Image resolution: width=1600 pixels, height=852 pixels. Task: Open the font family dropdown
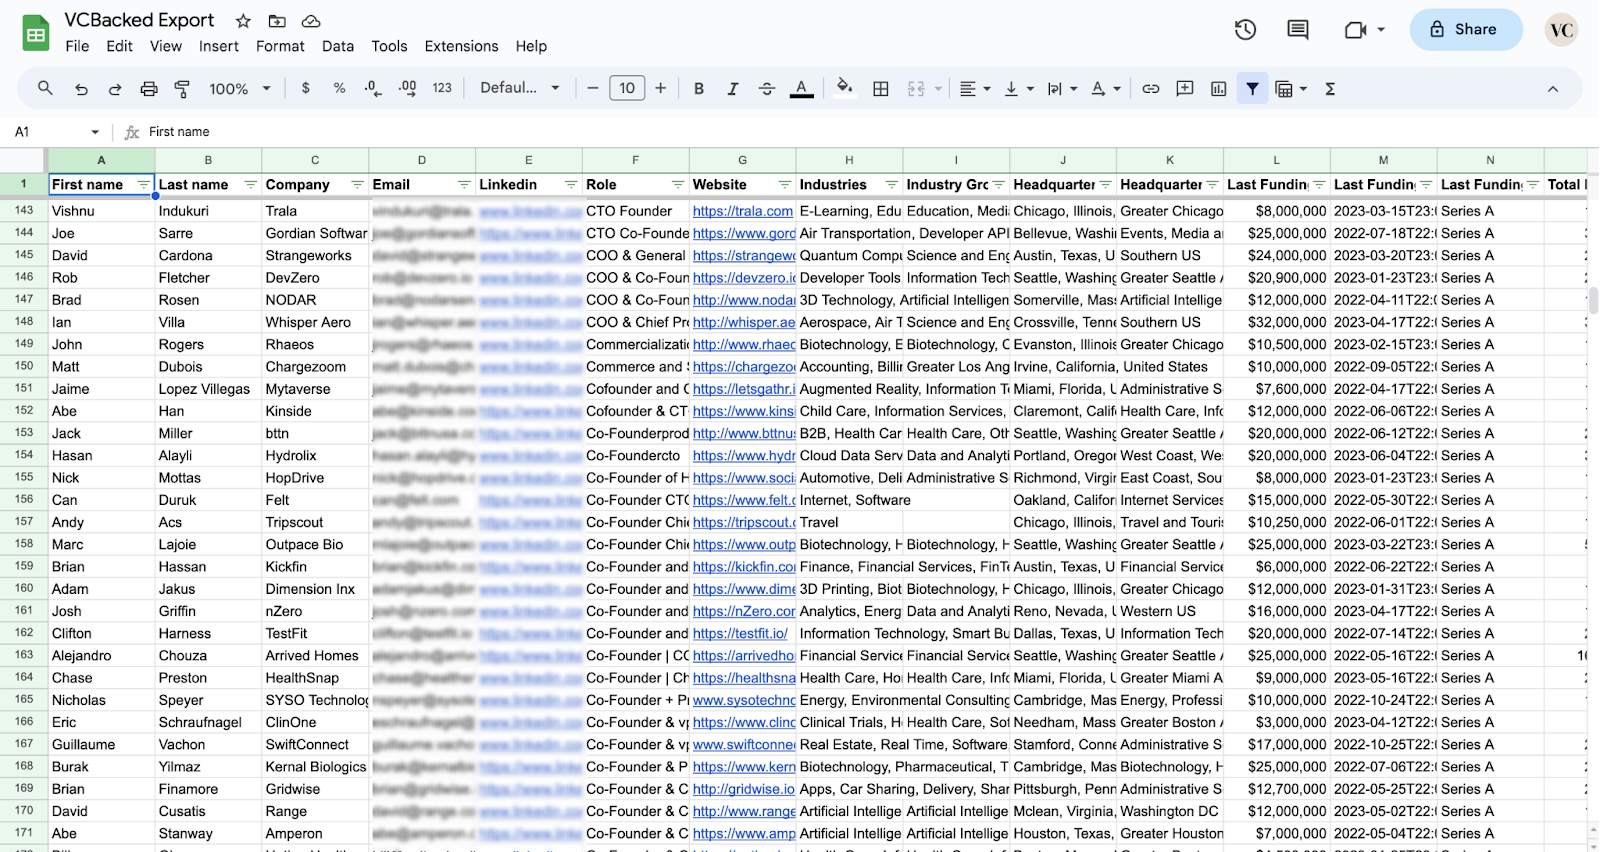pyautogui.click(x=520, y=88)
